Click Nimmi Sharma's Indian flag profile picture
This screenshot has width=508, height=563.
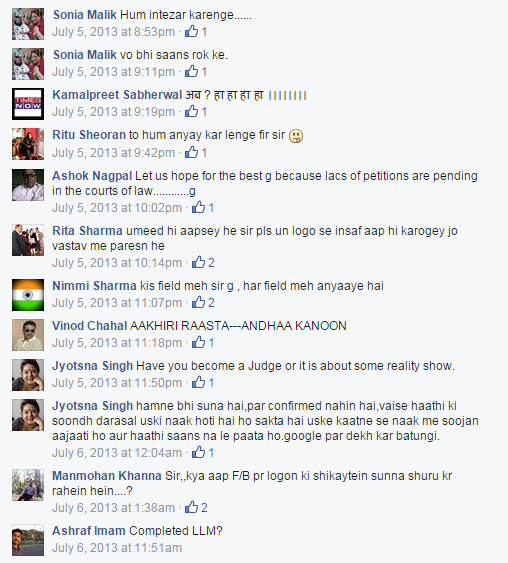tap(28, 295)
